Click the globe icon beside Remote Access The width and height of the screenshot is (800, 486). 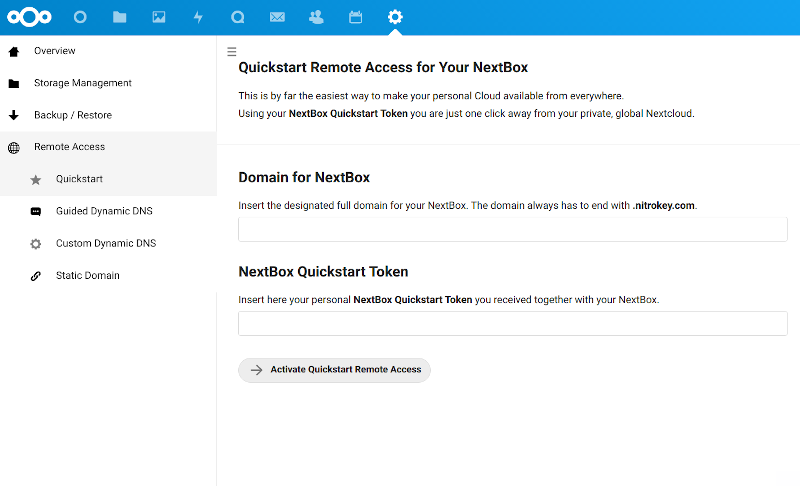pos(14,148)
